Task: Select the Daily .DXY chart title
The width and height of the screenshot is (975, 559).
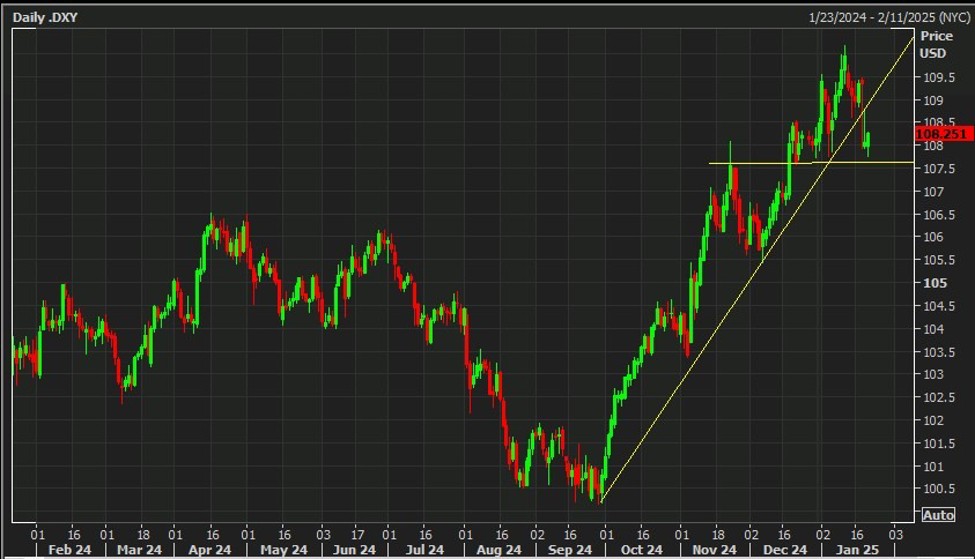Action: [x=47, y=17]
